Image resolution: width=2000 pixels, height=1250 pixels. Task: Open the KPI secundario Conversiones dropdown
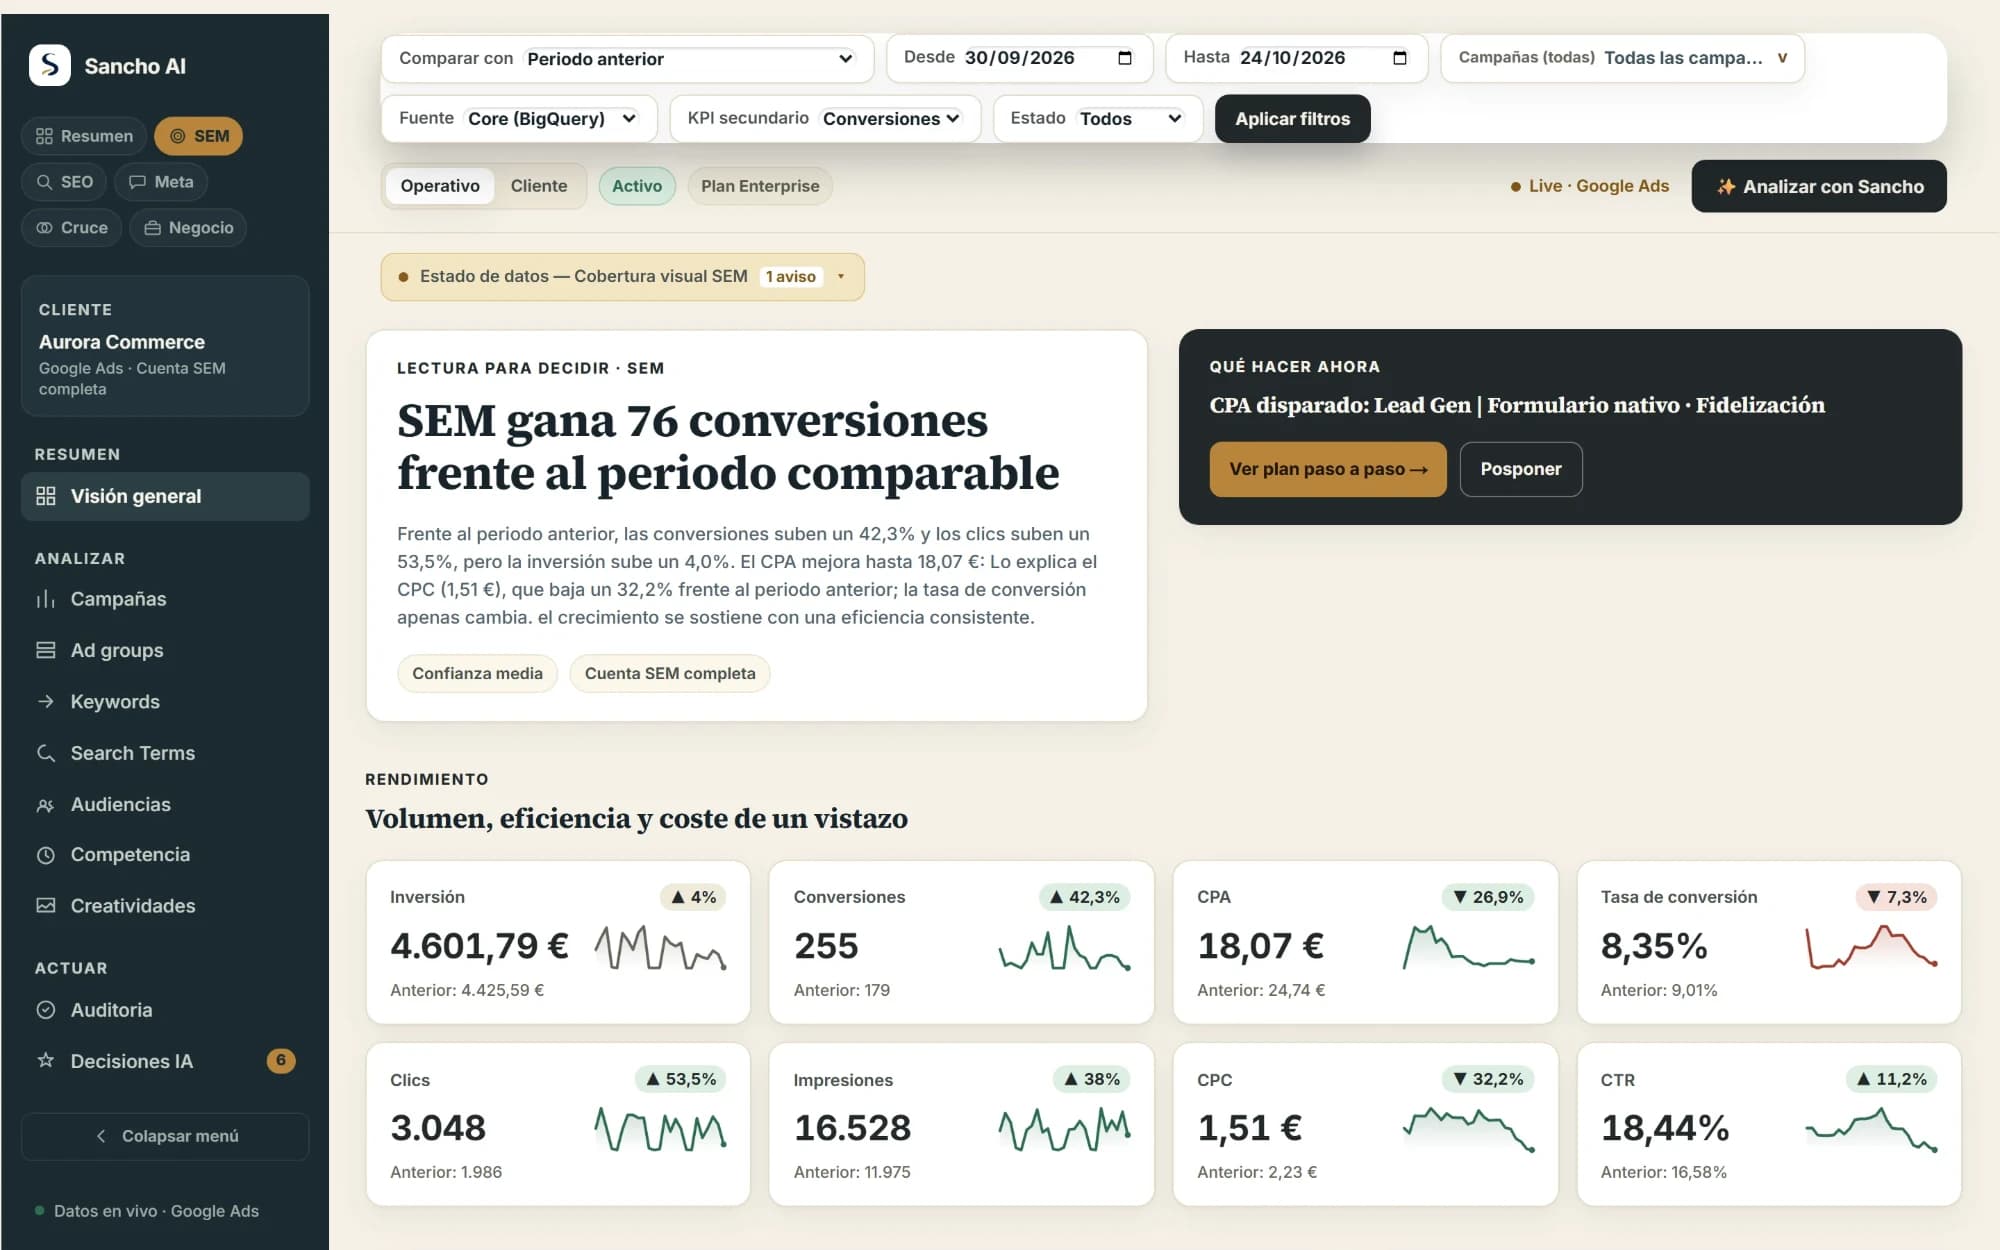point(891,119)
